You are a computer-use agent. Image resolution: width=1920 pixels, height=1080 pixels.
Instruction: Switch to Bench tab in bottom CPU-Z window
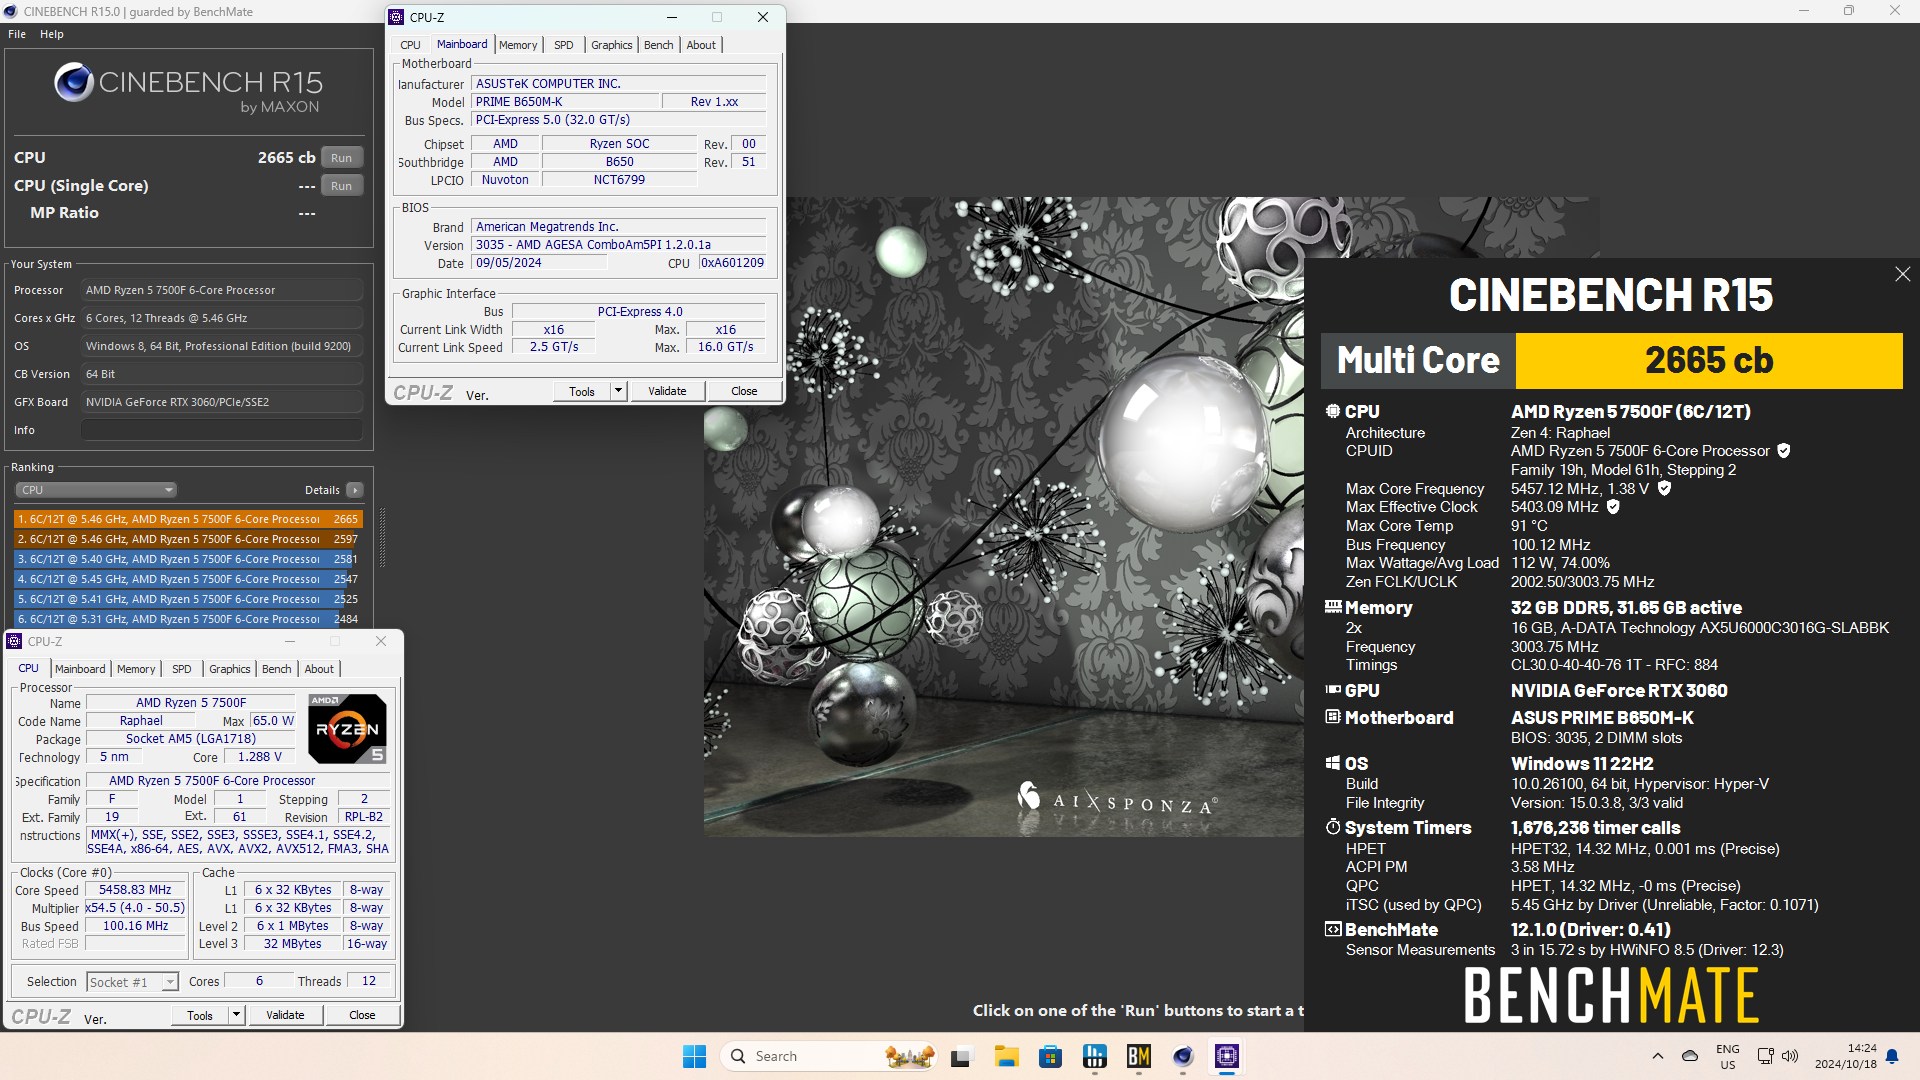(x=276, y=669)
